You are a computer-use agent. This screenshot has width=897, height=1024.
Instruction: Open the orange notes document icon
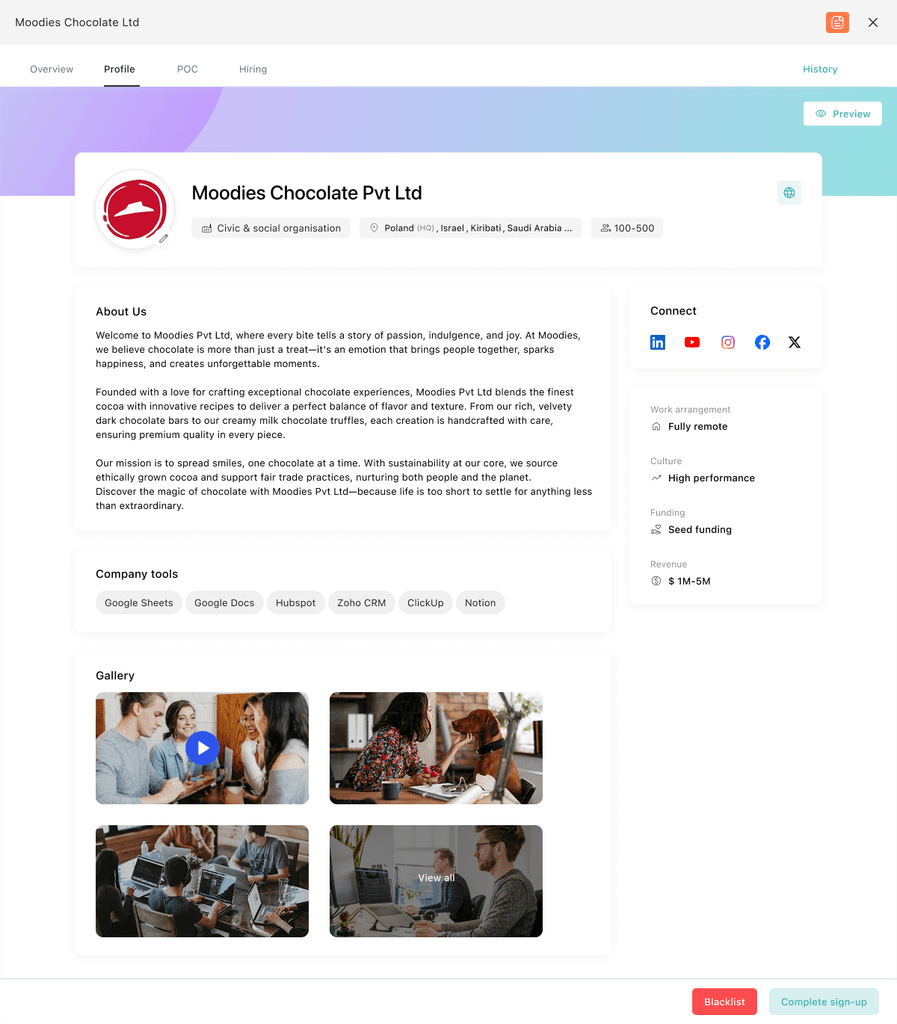click(x=837, y=22)
